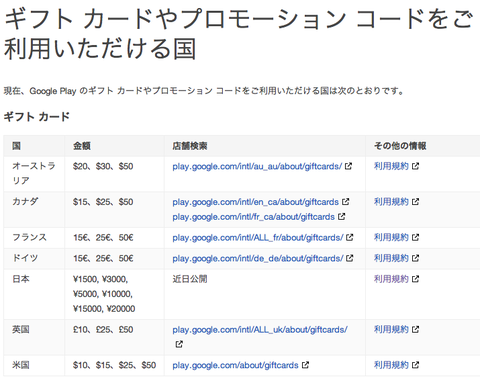Click the ギフト カード section heading
Image resolution: width=480 pixels, height=383 pixels.
point(37,117)
